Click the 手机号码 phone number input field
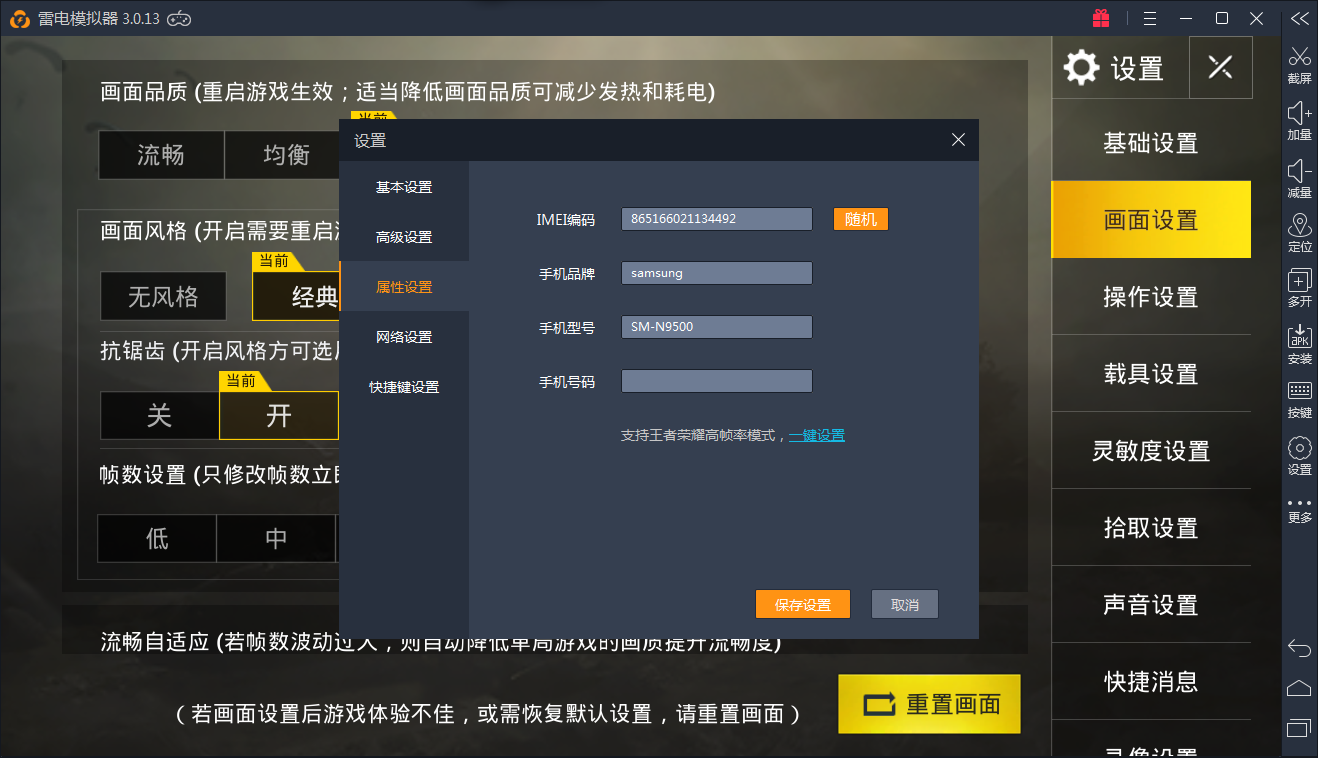Viewport: 1318px width, 758px height. (x=716, y=380)
